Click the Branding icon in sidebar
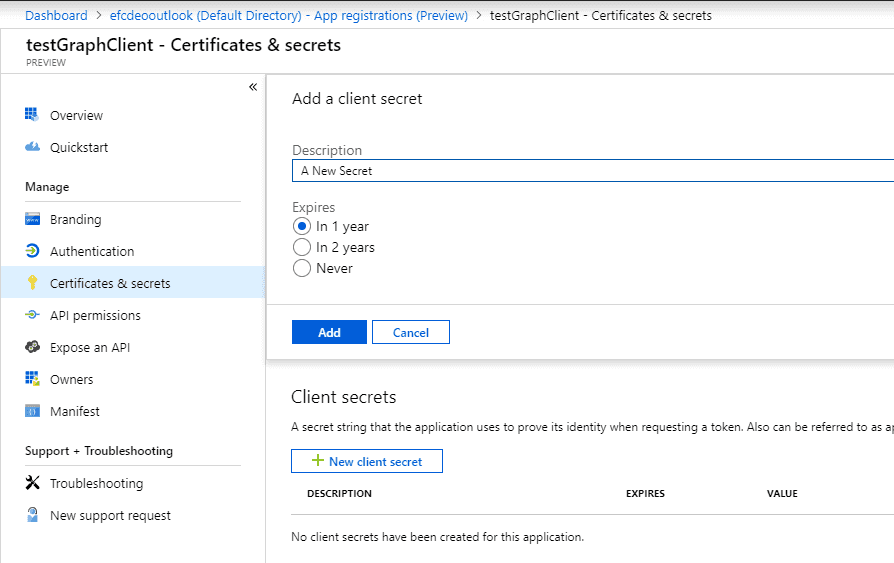 32,219
